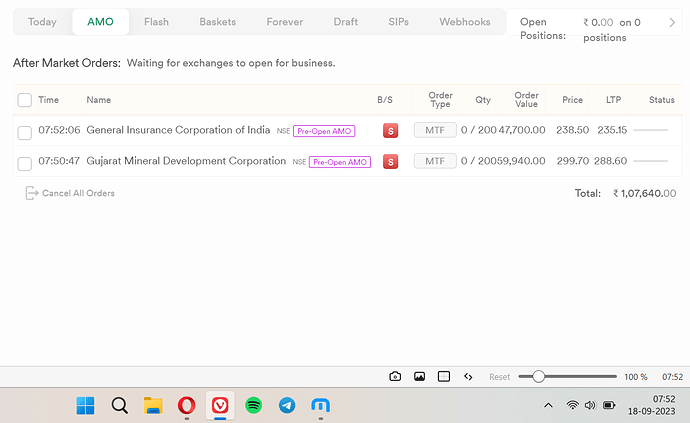The image size is (690, 423).
Task: Click the 07:50:47 order time
Action: click(59, 161)
